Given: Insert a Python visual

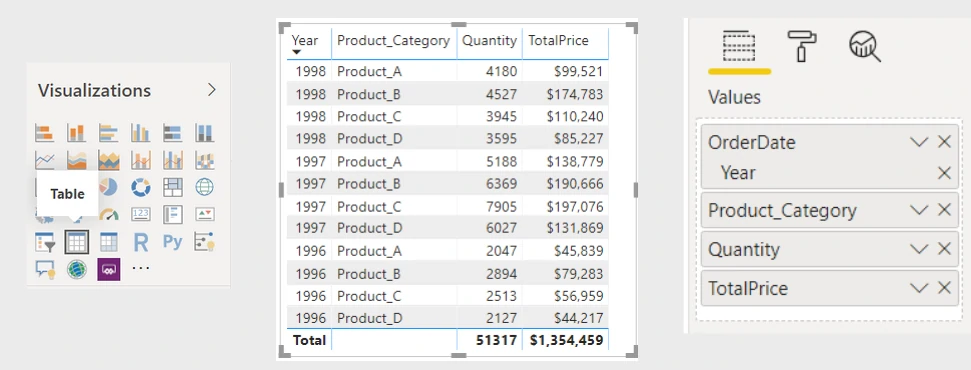Looking at the screenshot, I should pos(173,242).
